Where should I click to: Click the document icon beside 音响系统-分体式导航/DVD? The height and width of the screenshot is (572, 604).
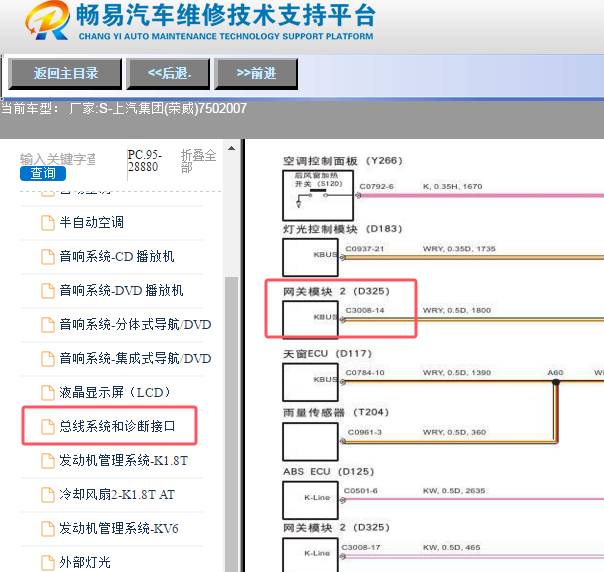[x=48, y=325]
